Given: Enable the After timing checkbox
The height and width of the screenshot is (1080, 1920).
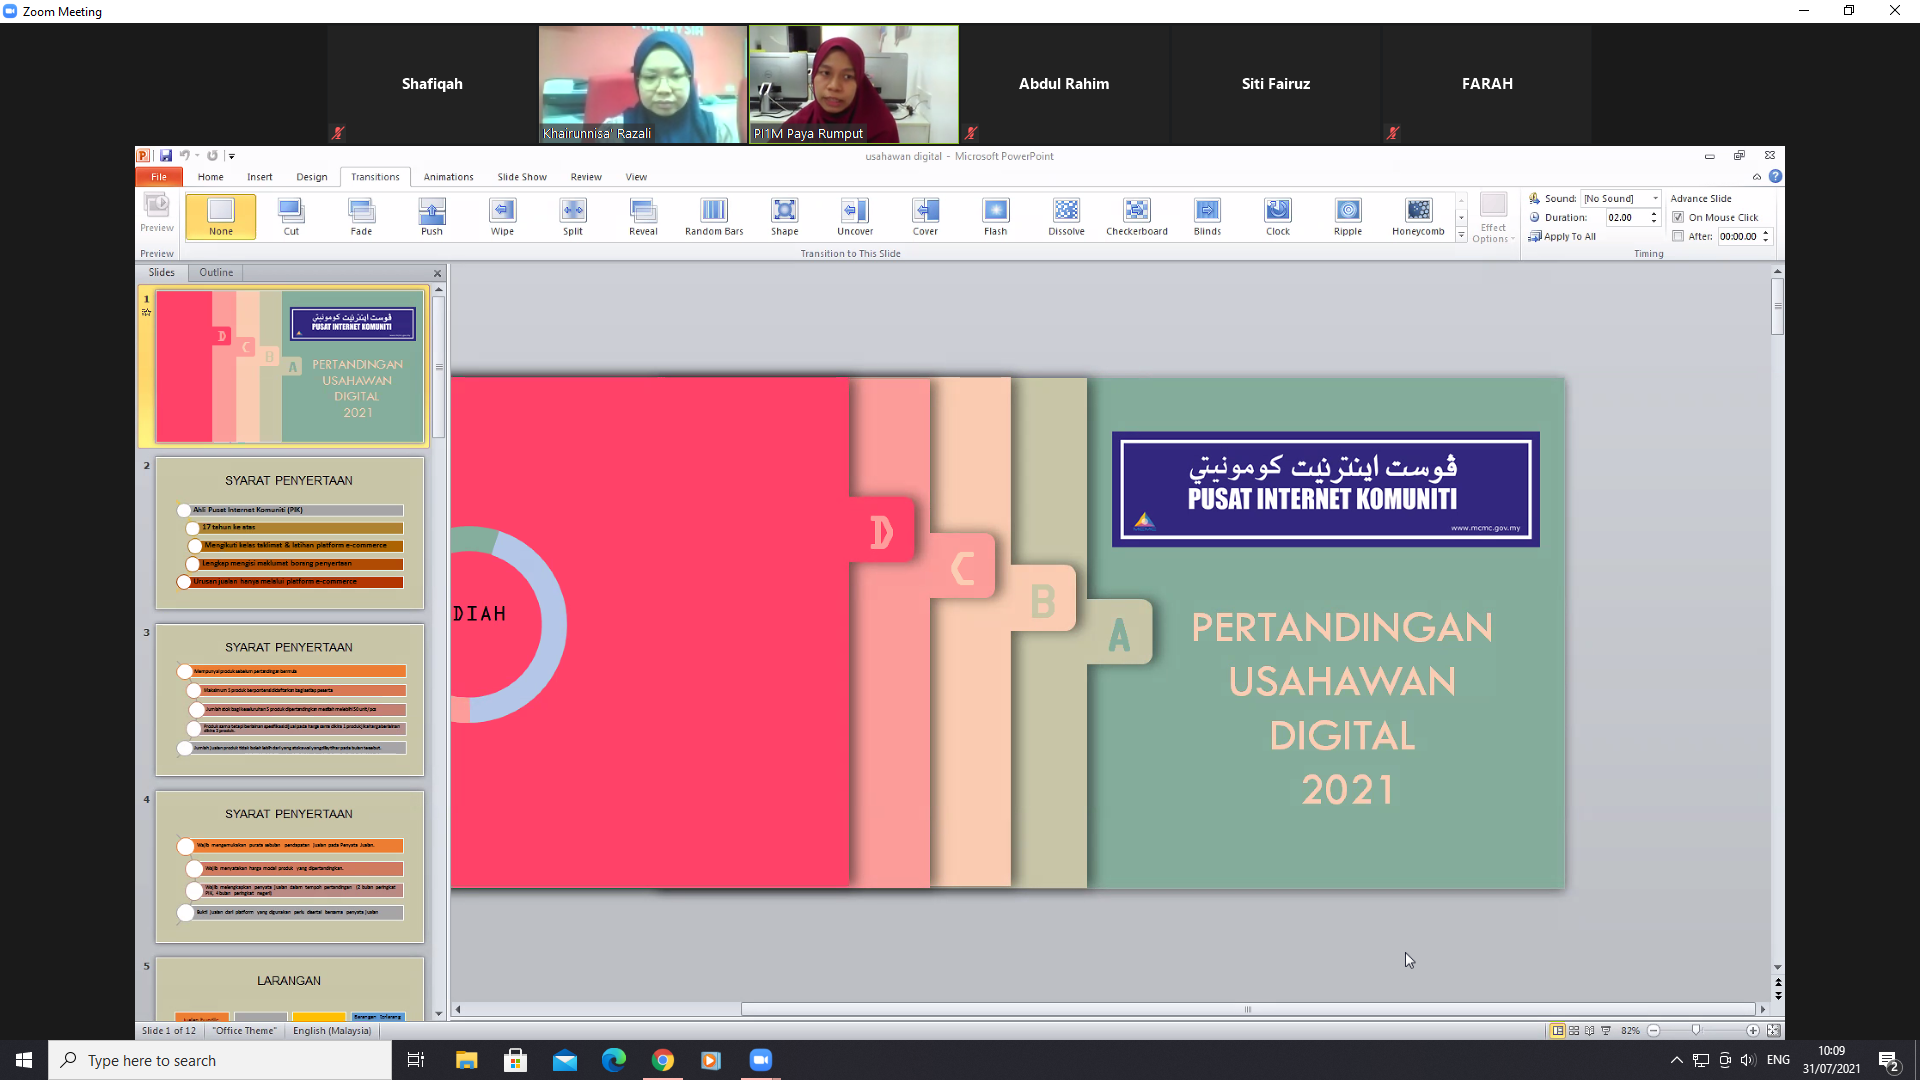Looking at the screenshot, I should [x=1679, y=237].
